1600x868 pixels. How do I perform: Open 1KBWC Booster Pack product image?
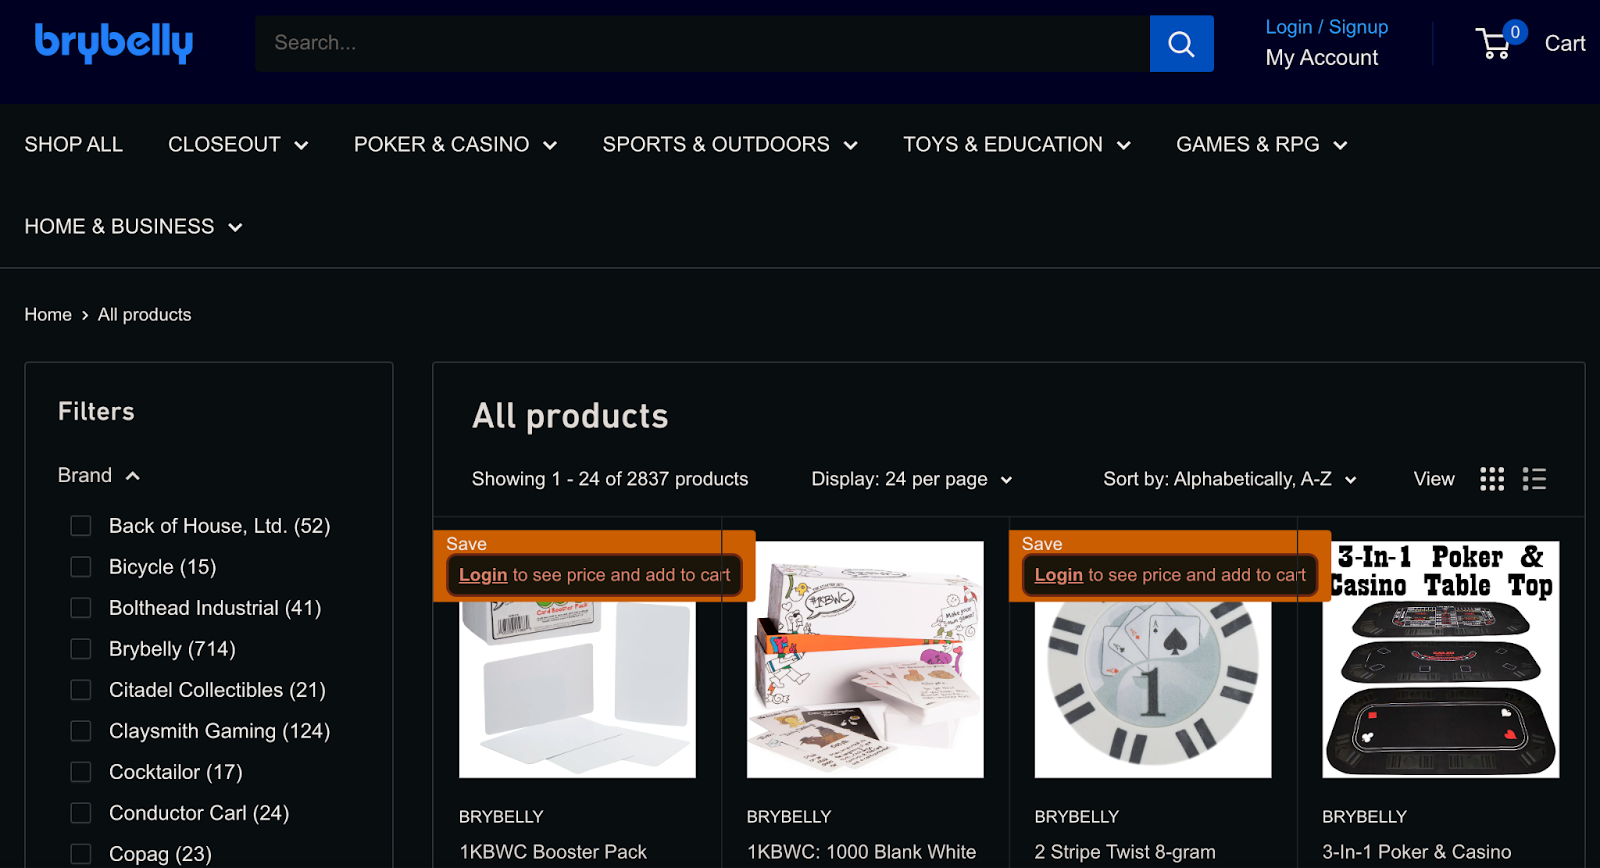click(x=577, y=690)
